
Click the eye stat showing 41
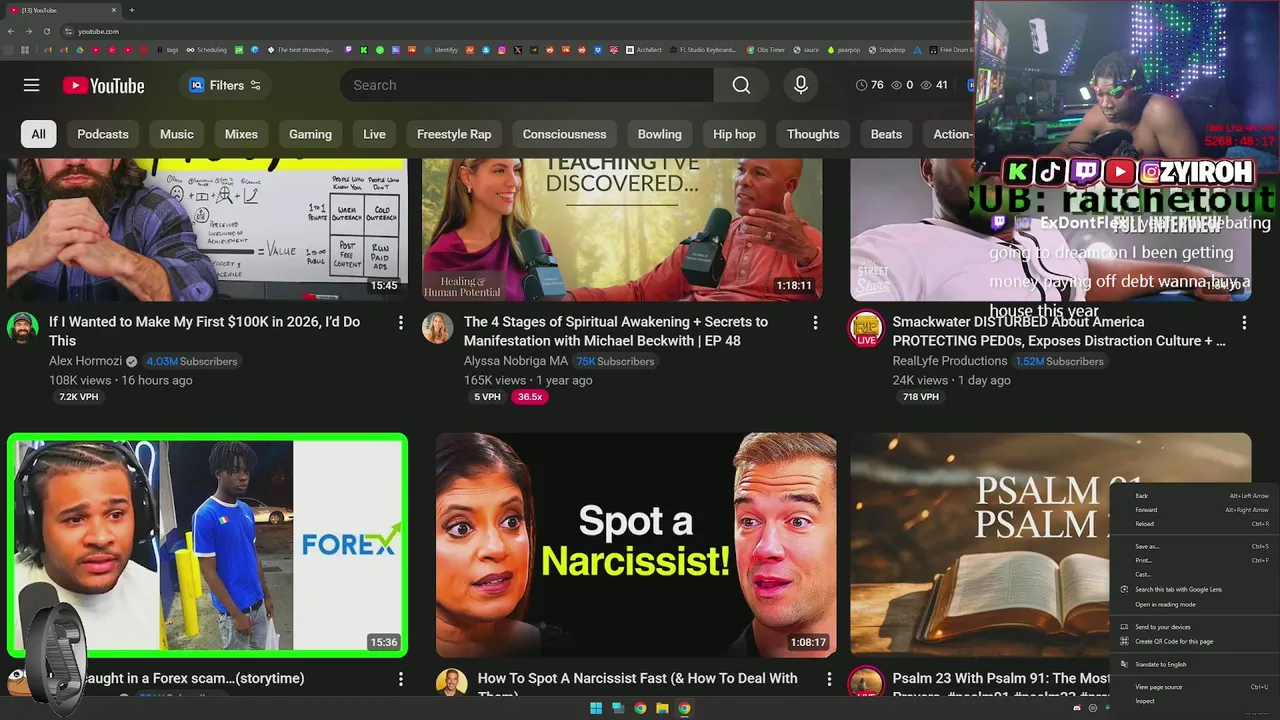point(934,85)
